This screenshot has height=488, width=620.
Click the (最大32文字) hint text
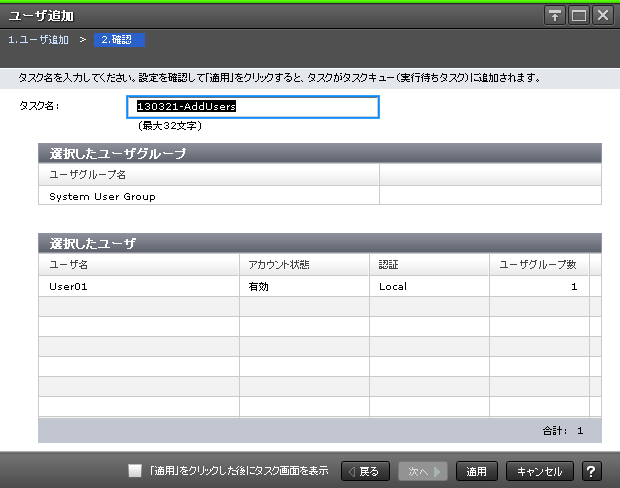170,126
